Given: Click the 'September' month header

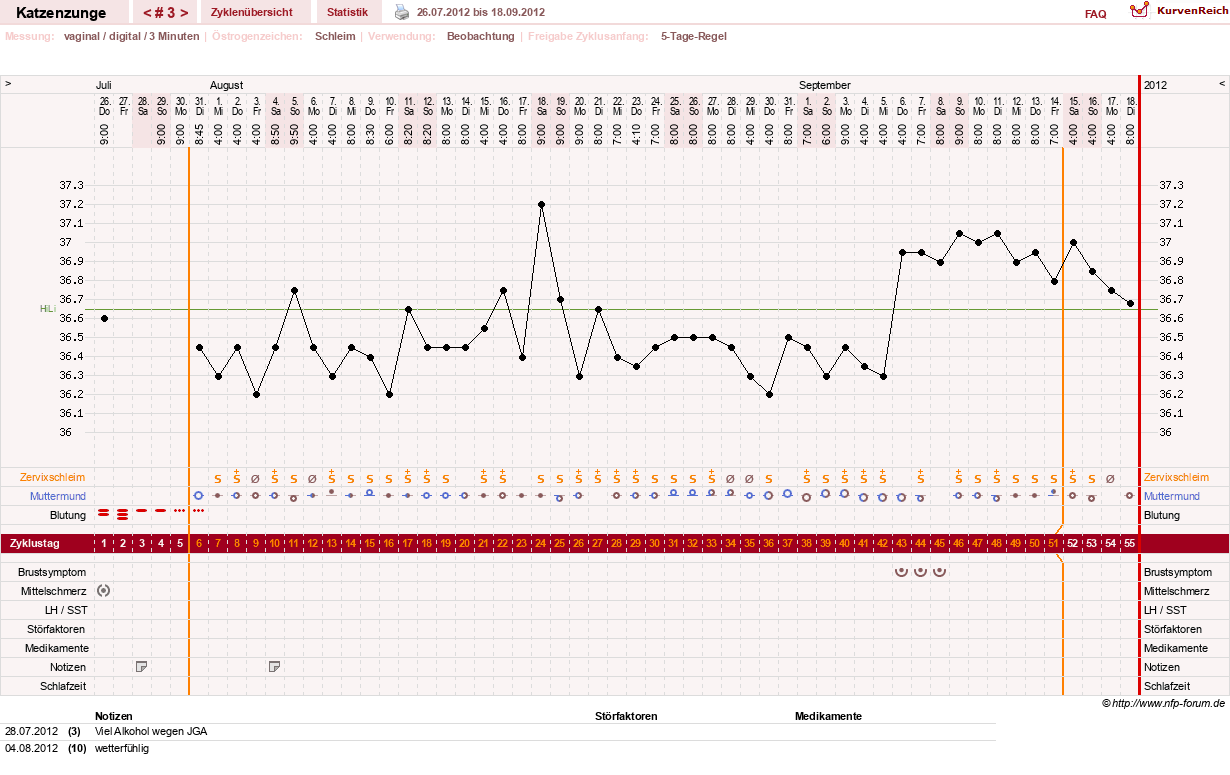Looking at the screenshot, I should 825,85.
